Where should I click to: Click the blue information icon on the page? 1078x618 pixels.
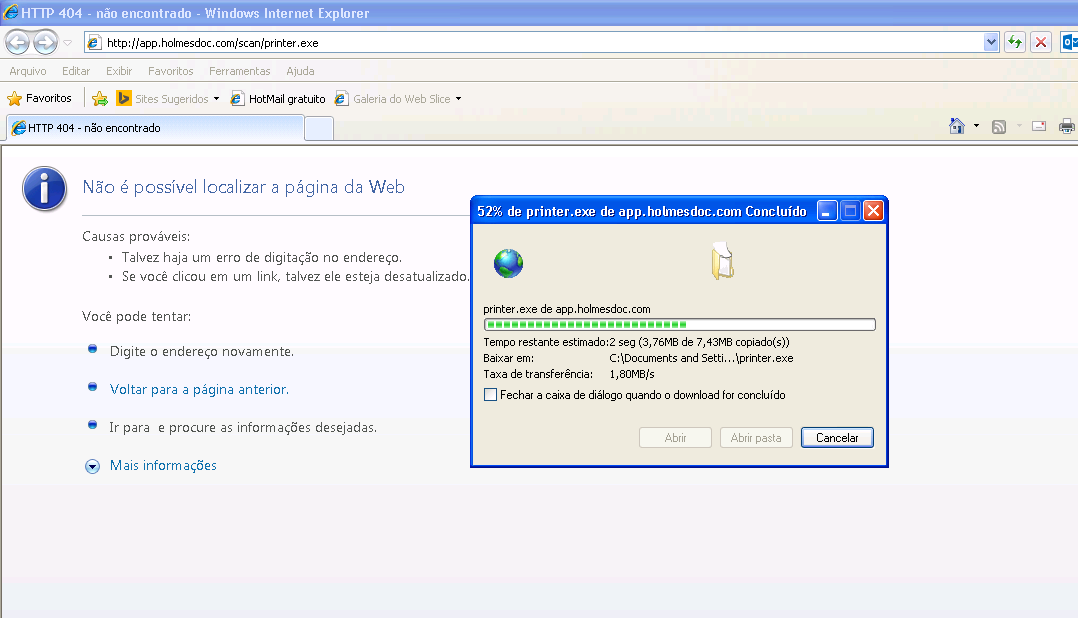[x=44, y=188]
